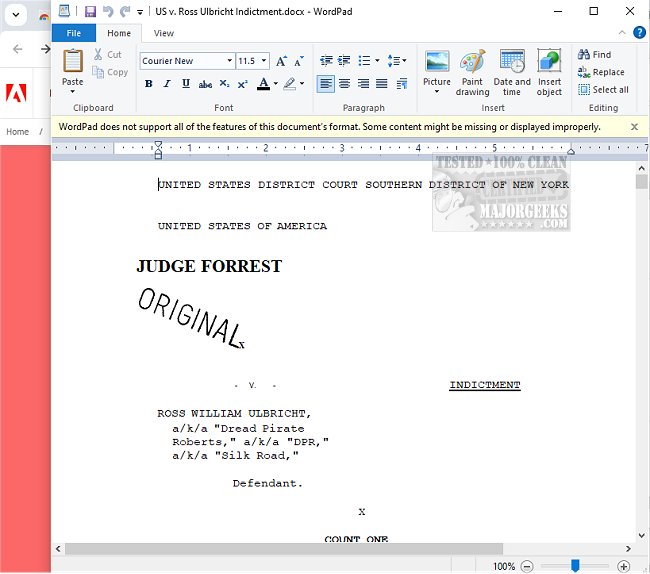Click the Grow font icon

(x=281, y=61)
